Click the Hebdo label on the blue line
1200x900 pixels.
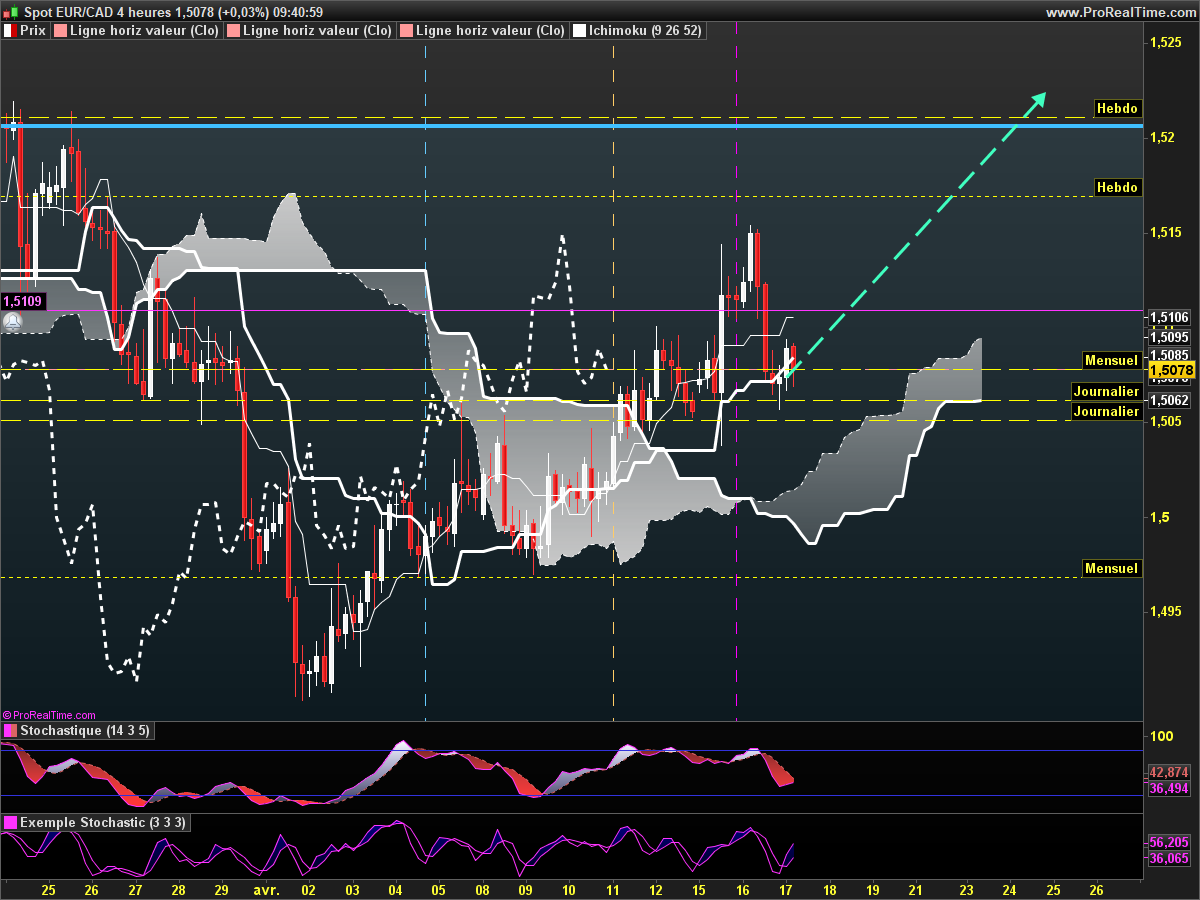[x=1116, y=108]
